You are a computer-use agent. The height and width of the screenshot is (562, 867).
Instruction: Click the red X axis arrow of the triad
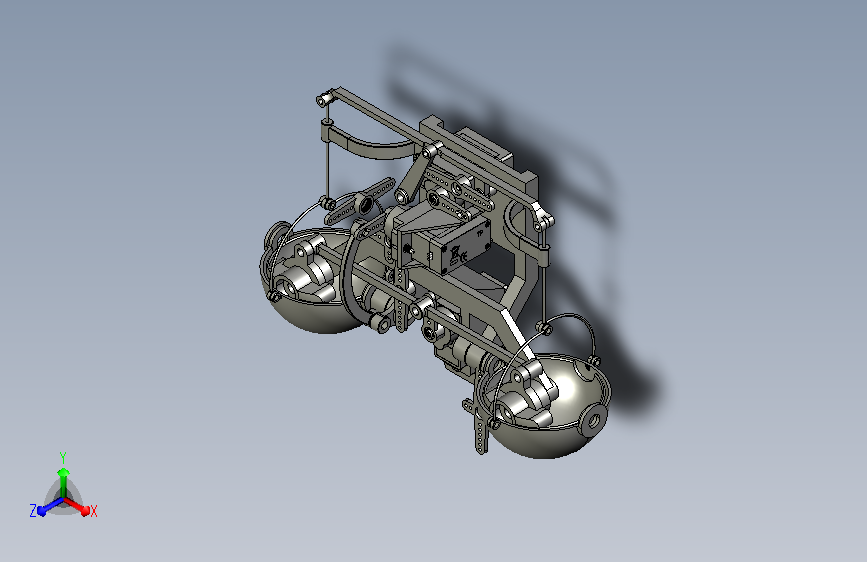(77, 505)
